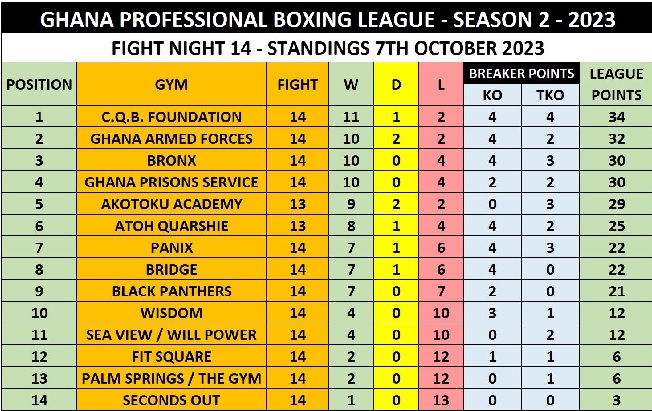Select the PALM SPRINGS / THE GYM cell
The height and width of the screenshot is (411, 652).
point(171,379)
